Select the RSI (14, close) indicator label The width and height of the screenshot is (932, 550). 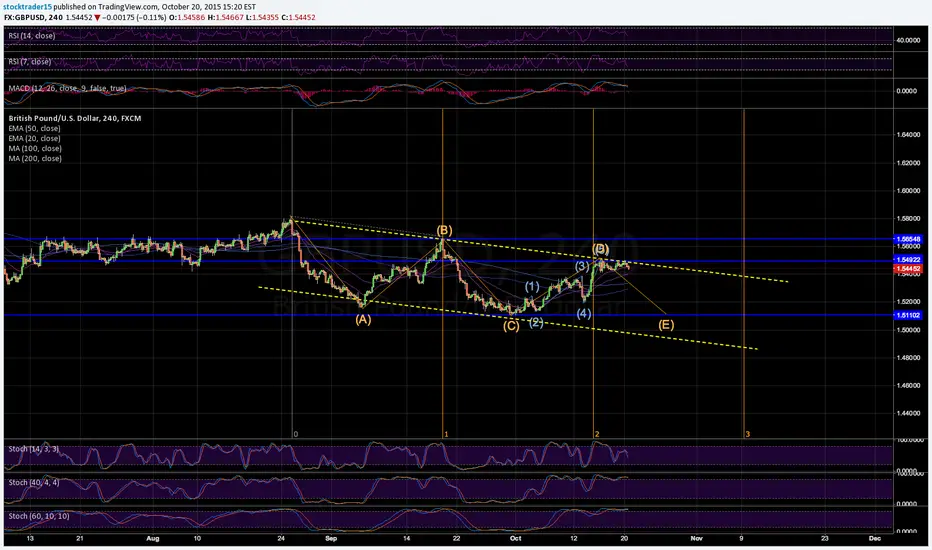[x=32, y=36]
